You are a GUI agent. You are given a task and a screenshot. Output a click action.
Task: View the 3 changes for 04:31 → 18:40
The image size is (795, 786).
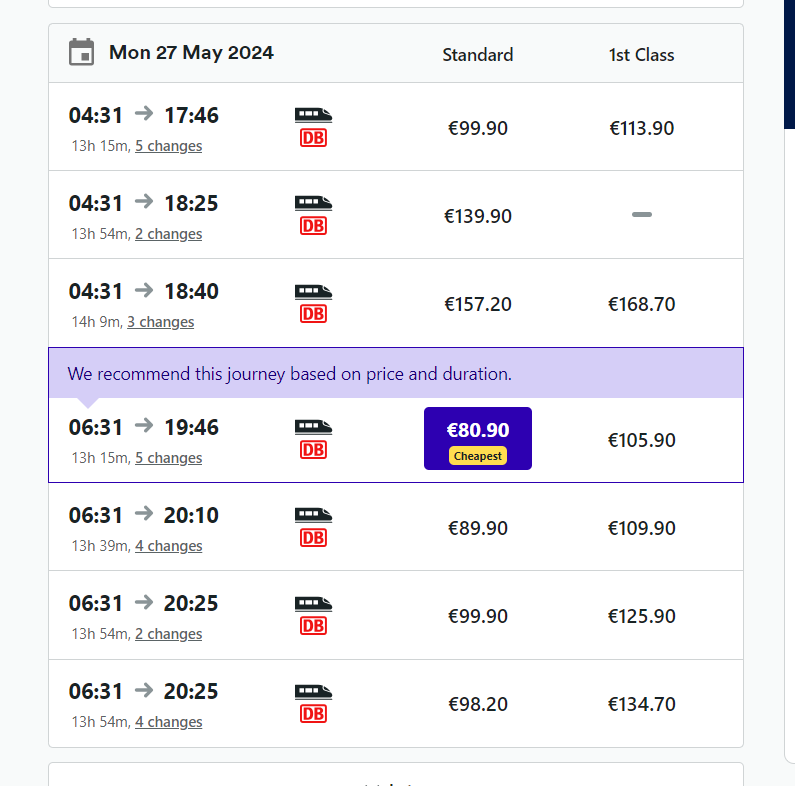(160, 322)
